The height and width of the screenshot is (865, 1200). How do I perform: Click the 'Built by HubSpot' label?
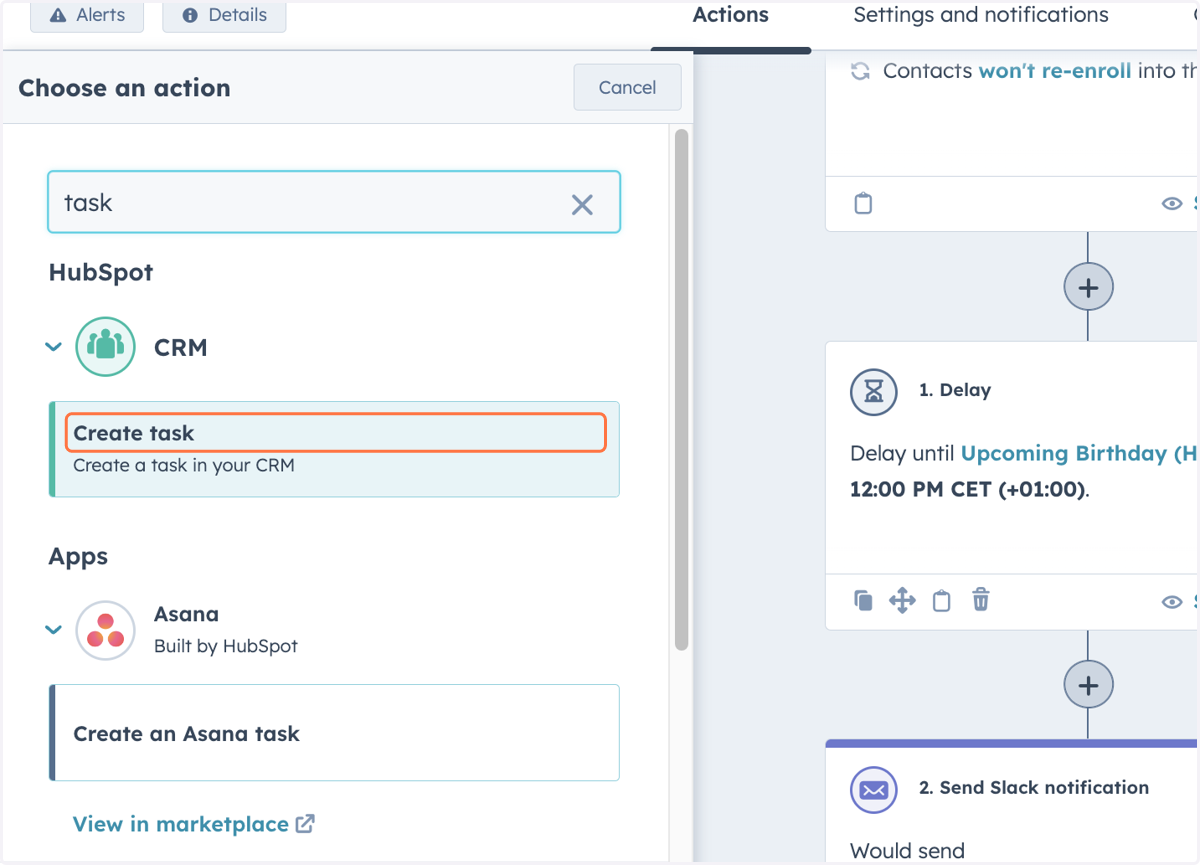[226, 646]
